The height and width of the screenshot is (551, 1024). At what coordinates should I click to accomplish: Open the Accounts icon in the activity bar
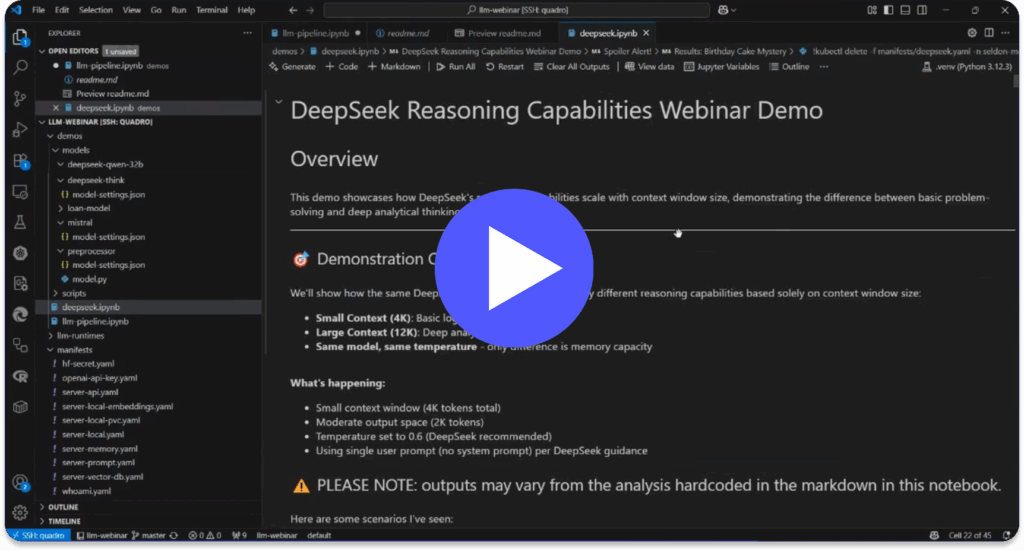coord(20,482)
